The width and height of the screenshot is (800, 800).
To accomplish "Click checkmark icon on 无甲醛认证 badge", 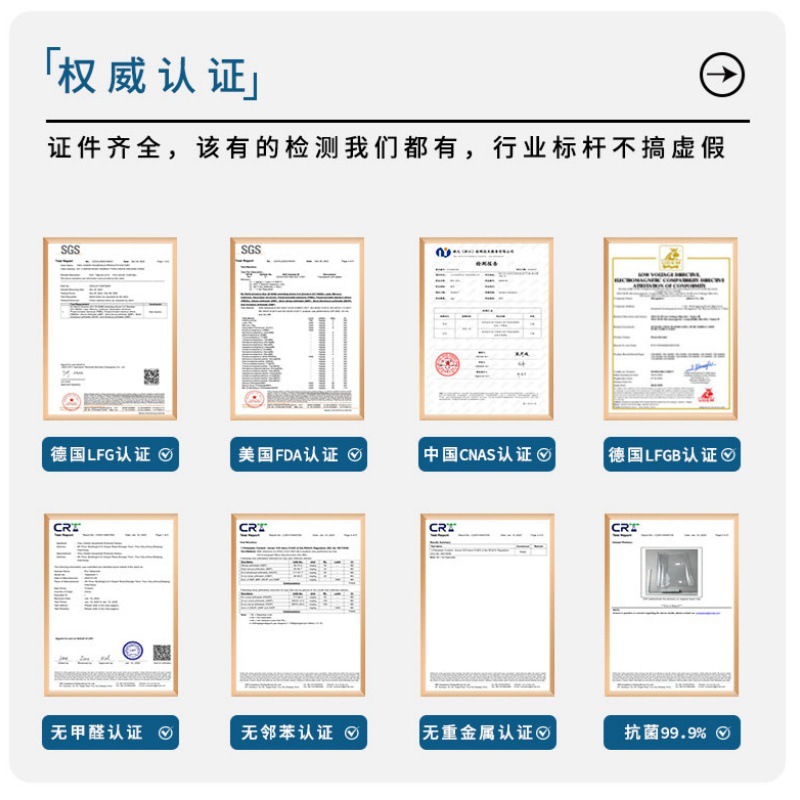I will tap(165, 733).
